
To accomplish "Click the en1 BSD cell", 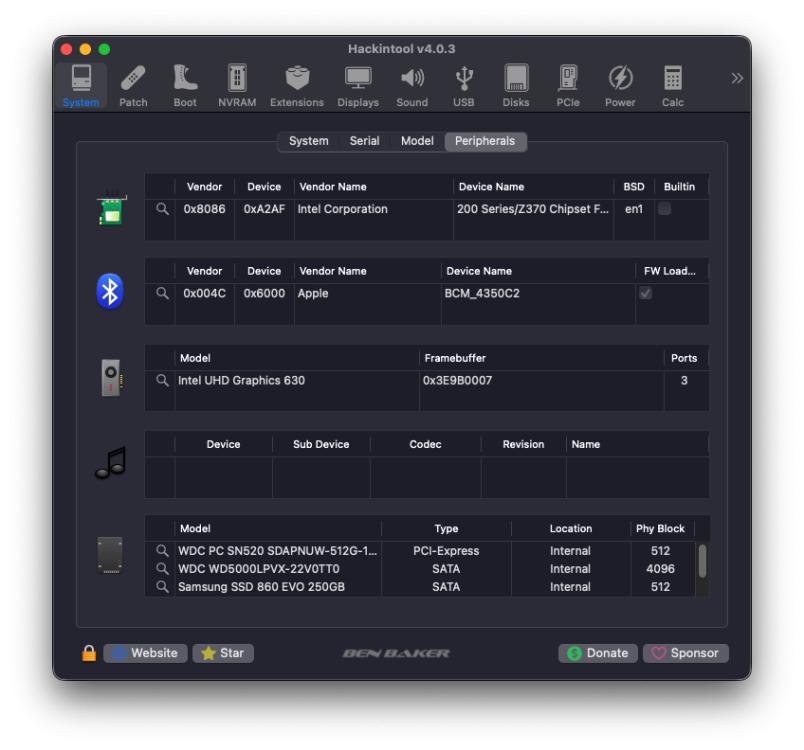I will tap(634, 209).
